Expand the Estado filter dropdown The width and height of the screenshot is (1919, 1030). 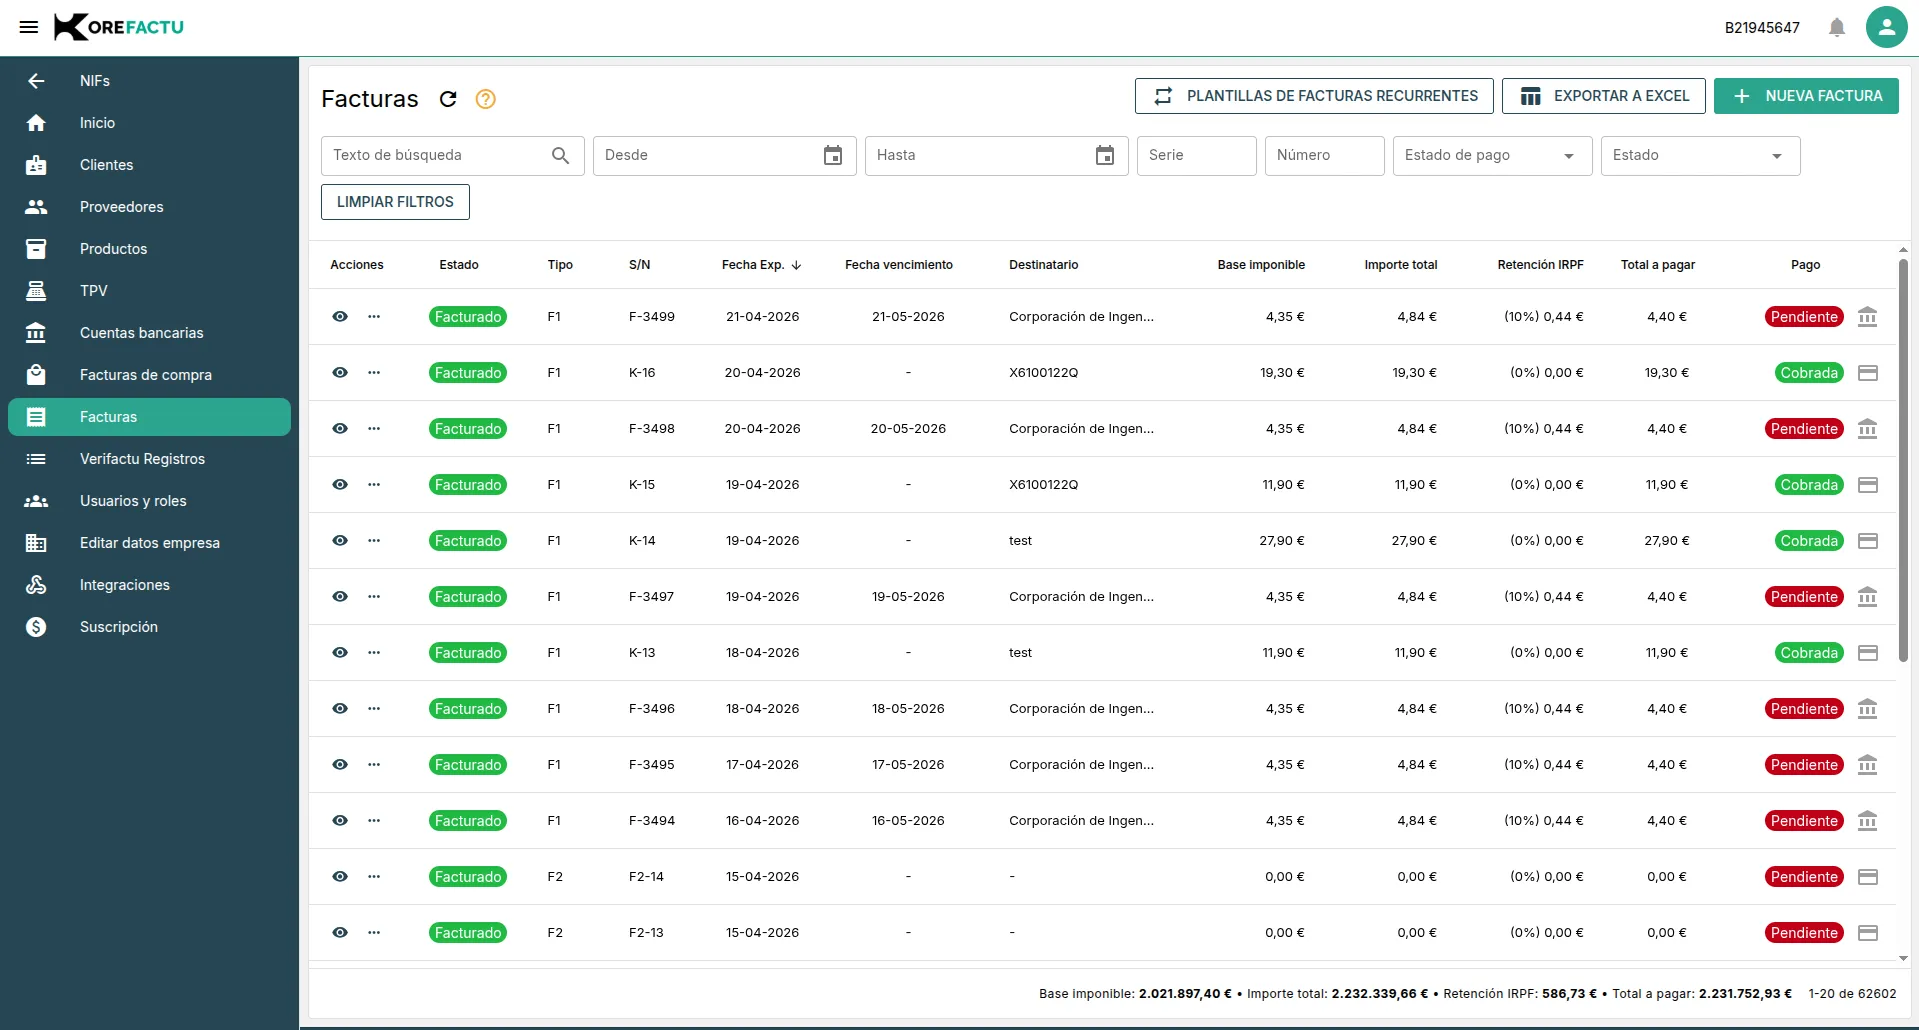pyautogui.click(x=1700, y=155)
